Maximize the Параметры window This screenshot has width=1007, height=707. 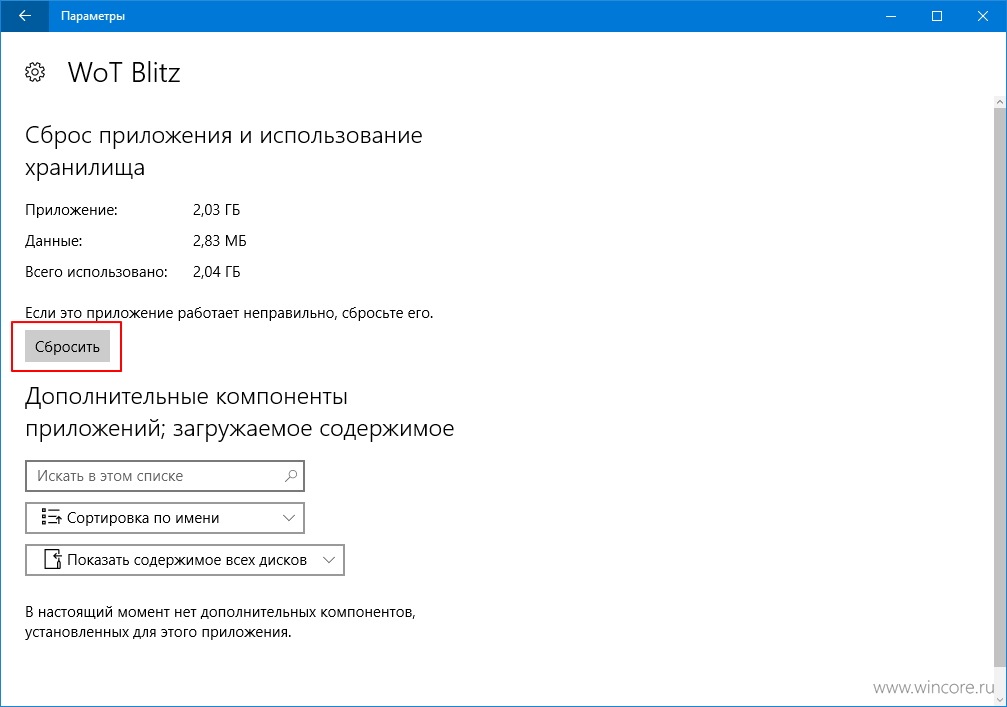pyautogui.click(x=937, y=16)
